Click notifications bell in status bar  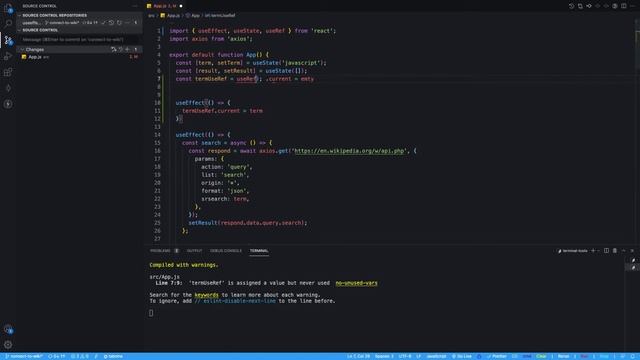pyautogui.click(x=632, y=356)
